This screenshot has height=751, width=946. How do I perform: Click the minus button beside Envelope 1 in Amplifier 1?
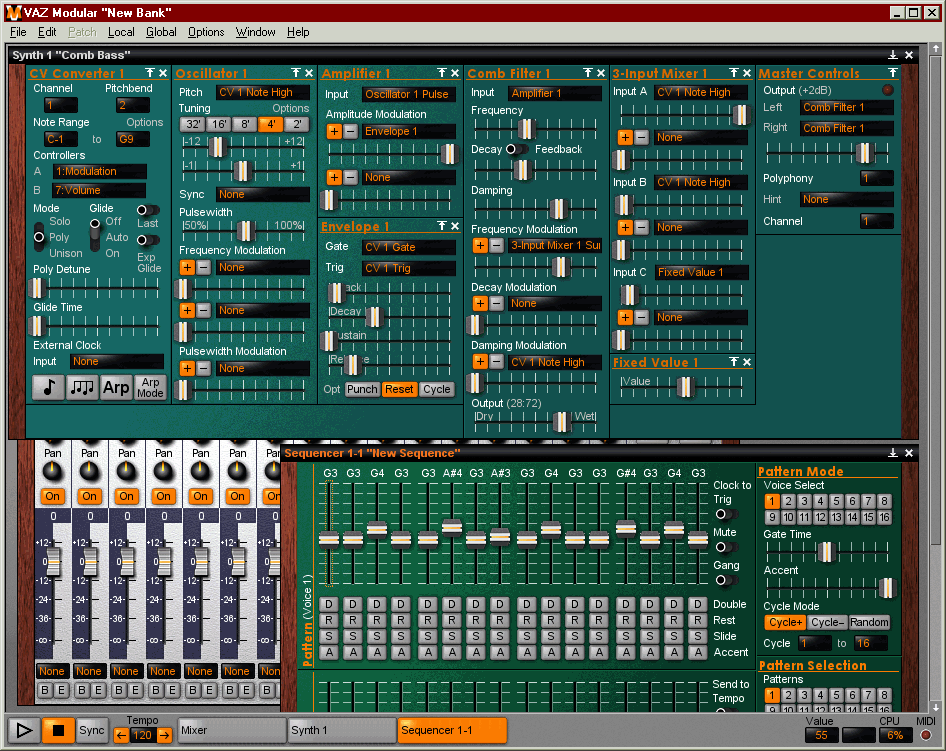click(351, 132)
